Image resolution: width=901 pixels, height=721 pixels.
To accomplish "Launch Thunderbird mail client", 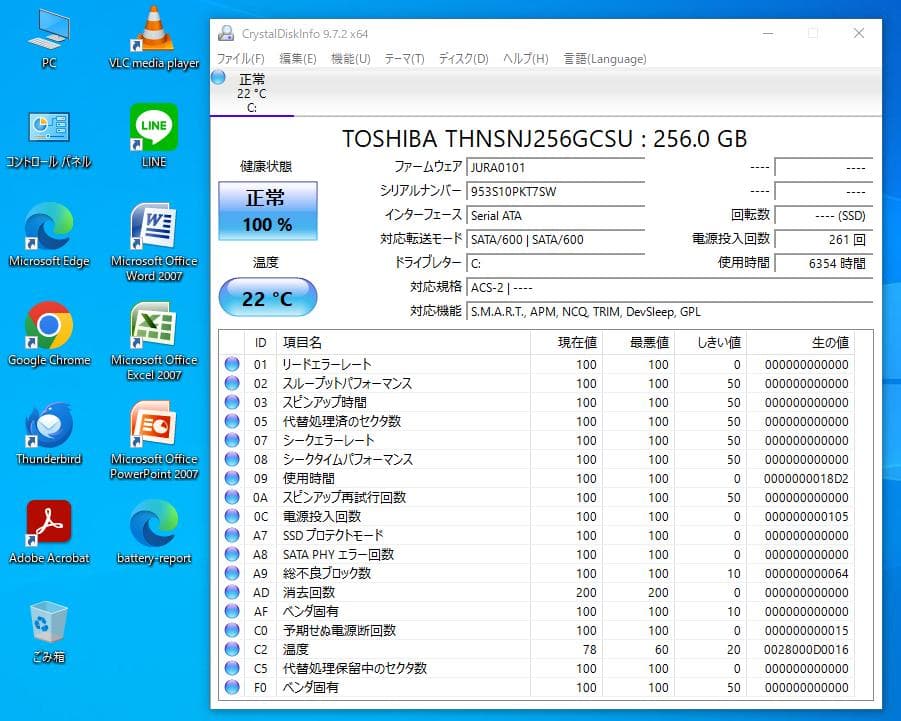I will pyautogui.click(x=49, y=424).
